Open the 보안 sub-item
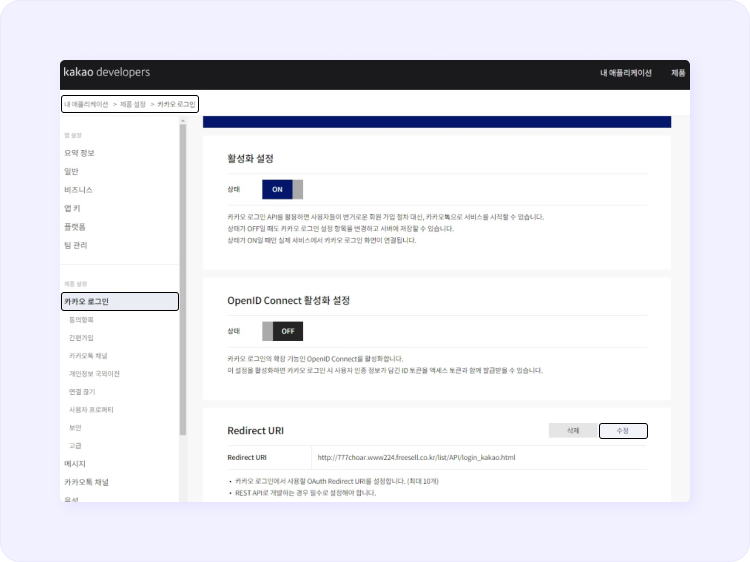Viewport: 750px width, 562px height. 75,428
